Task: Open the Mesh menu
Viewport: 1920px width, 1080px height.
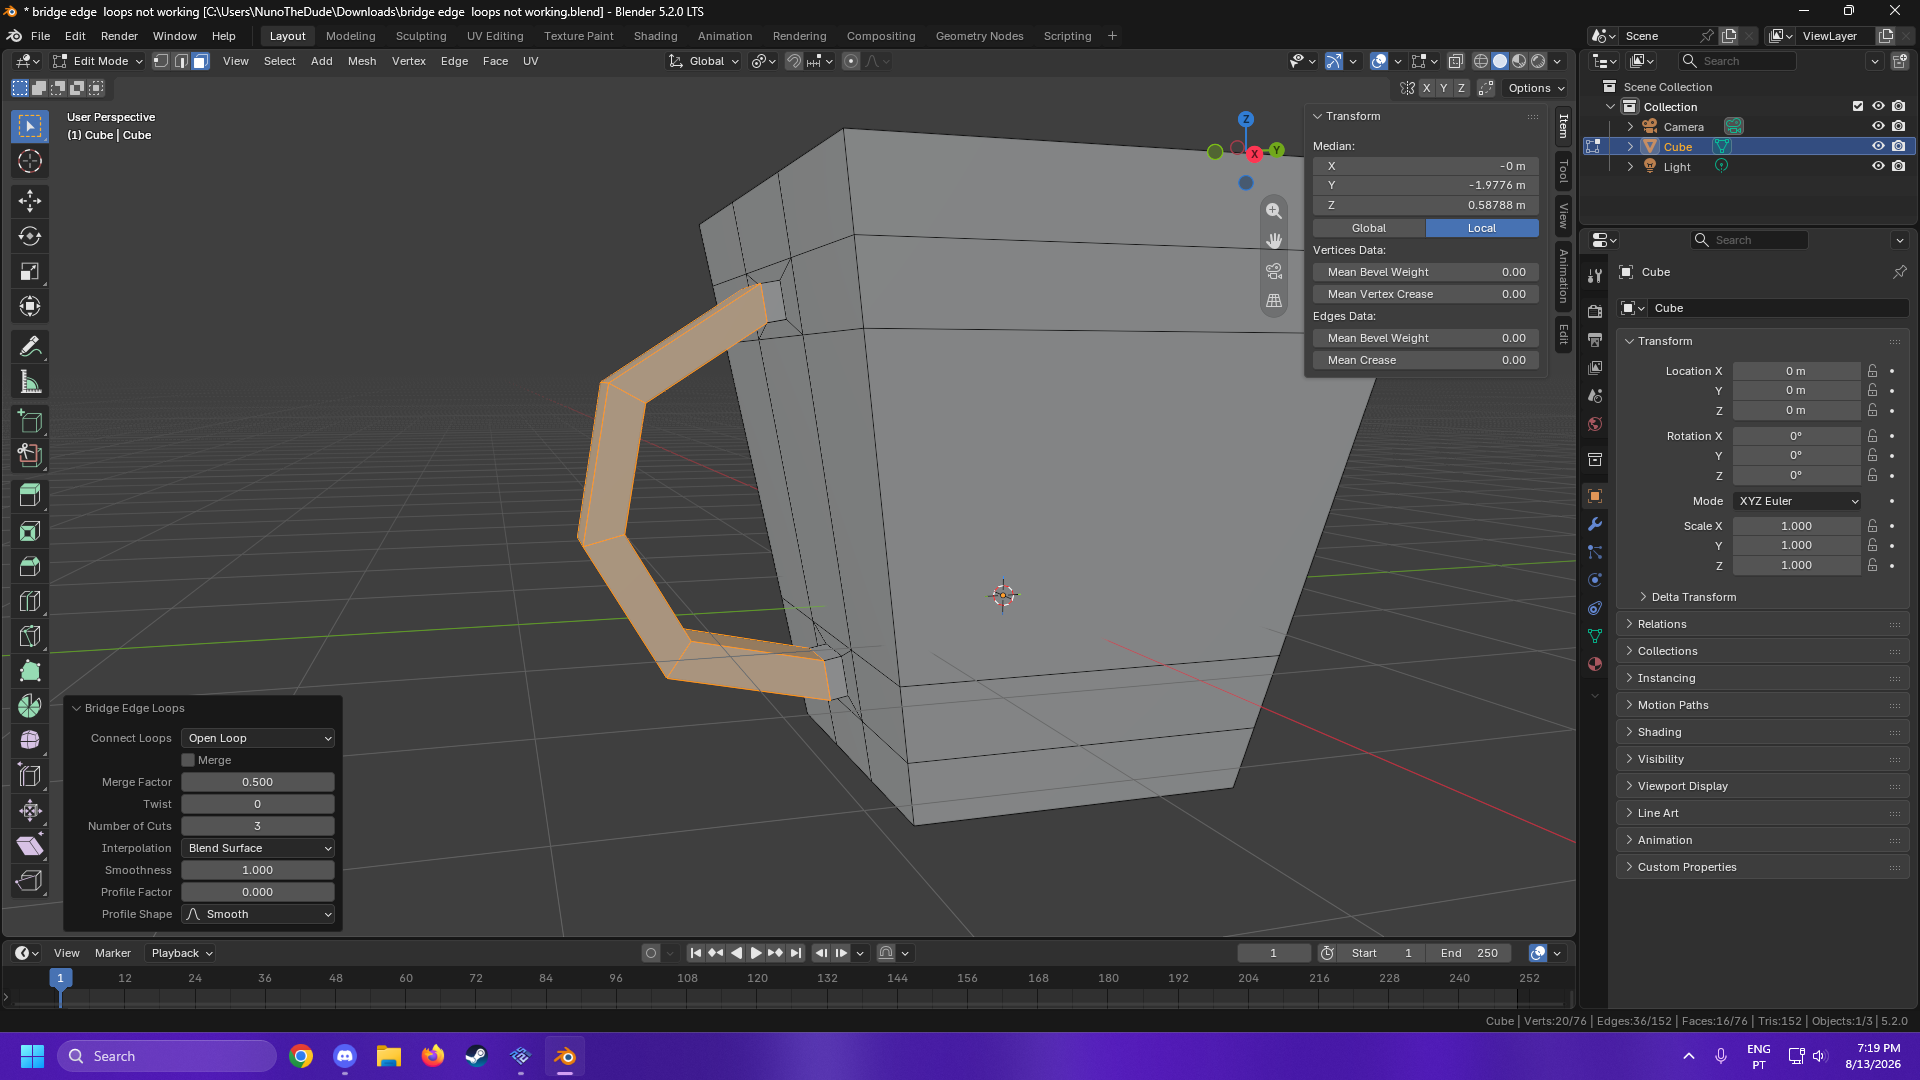Action: coord(362,61)
